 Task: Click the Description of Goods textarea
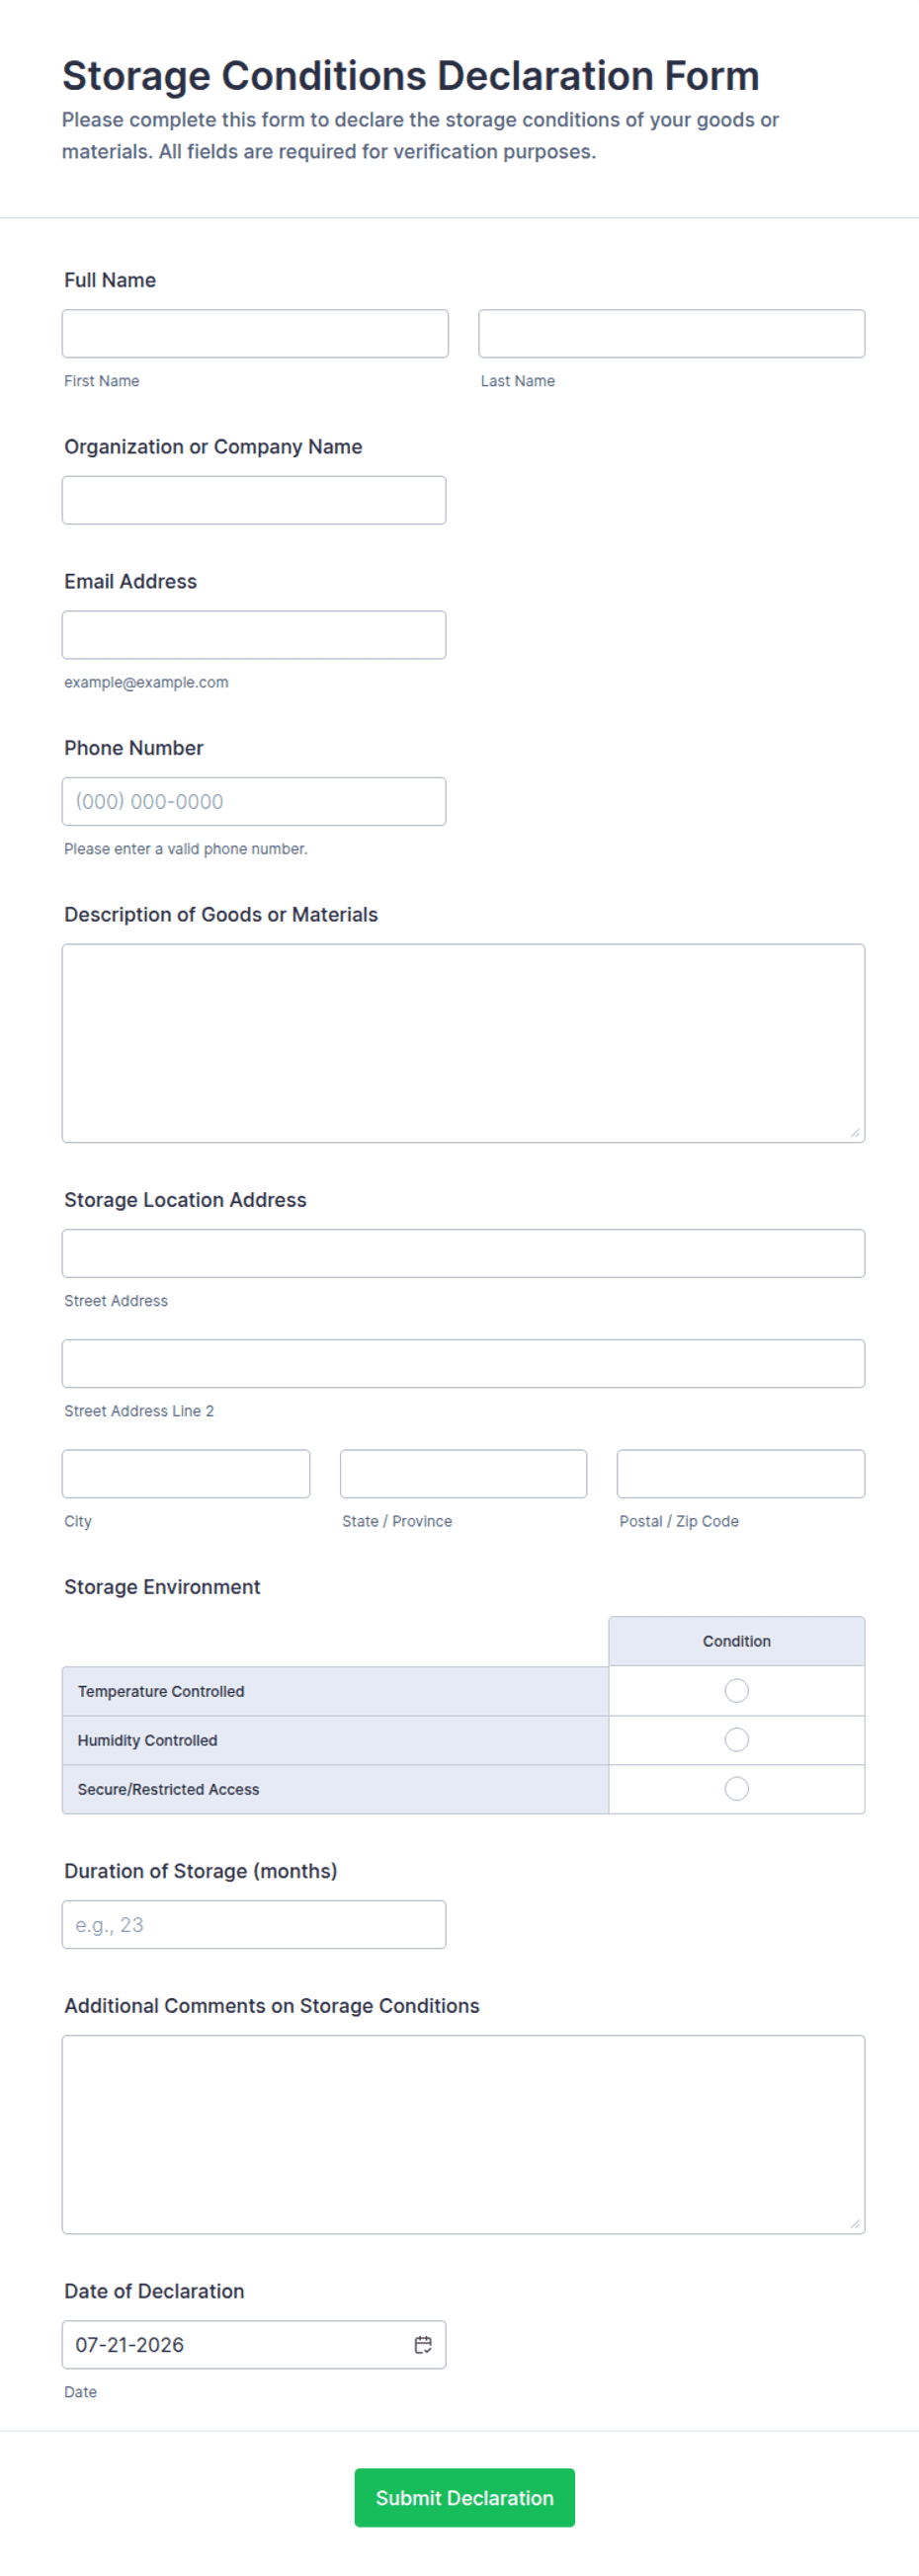point(463,1043)
